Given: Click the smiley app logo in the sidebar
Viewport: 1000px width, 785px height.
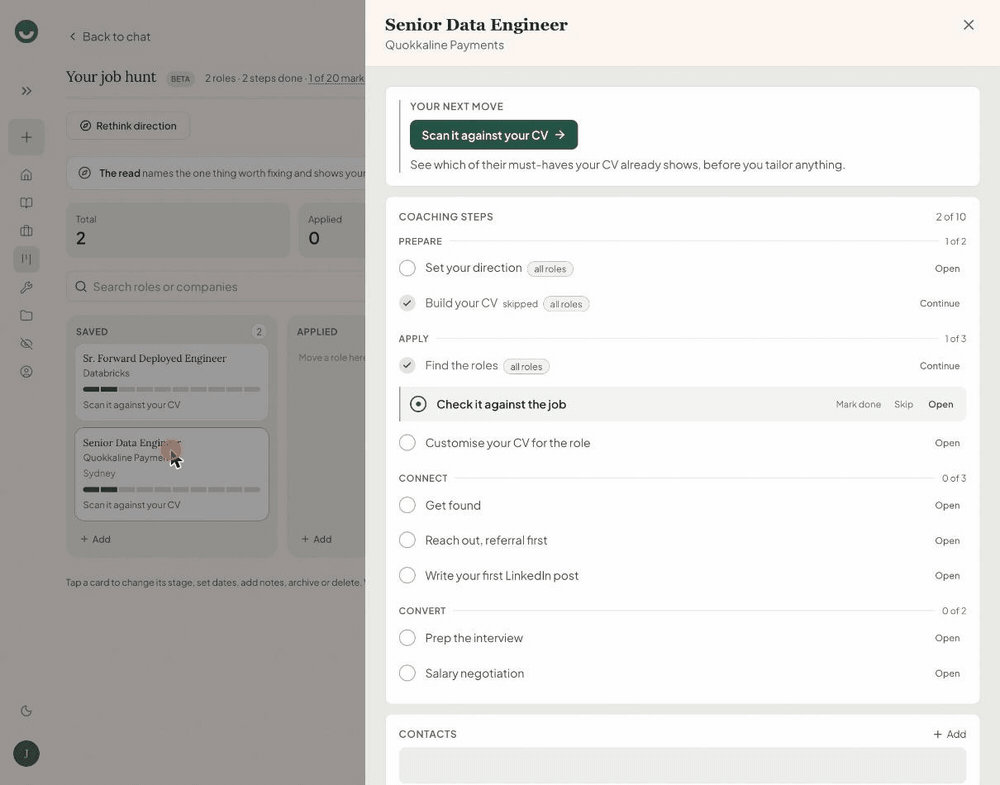Looking at the screenshot, I should point(26,31).
